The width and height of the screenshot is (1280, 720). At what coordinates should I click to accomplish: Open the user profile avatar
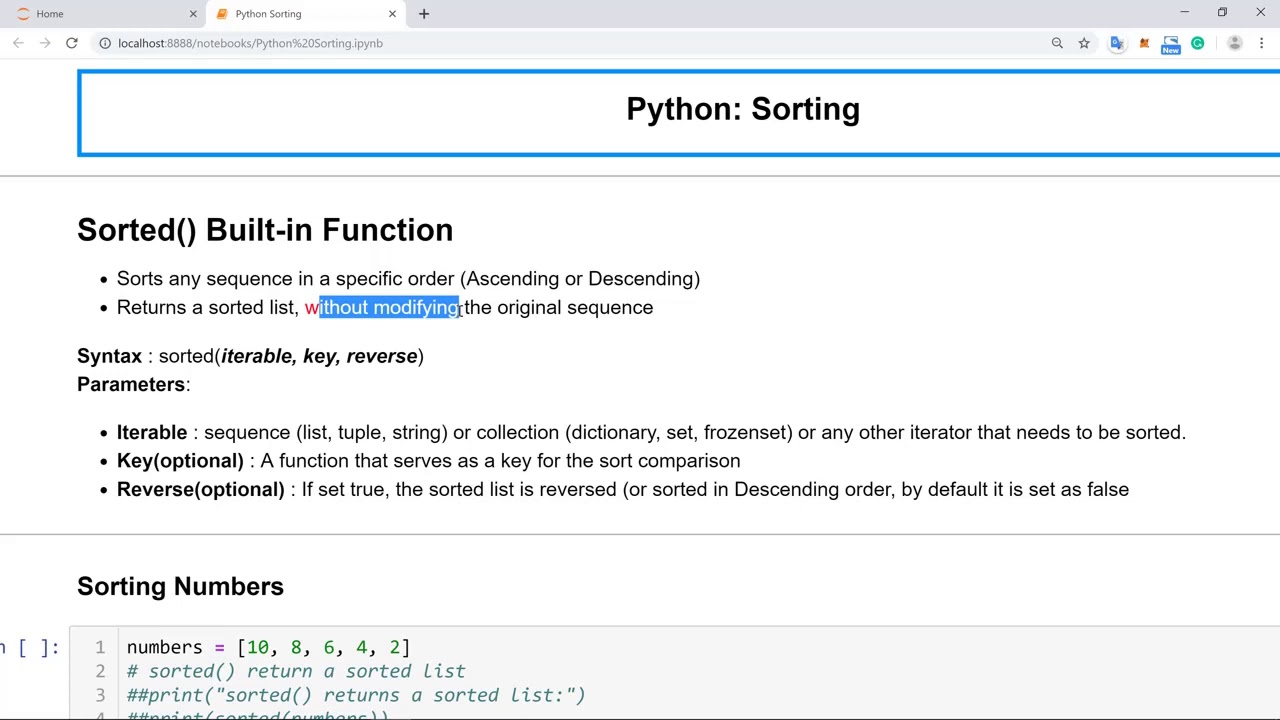[1234, 43]
